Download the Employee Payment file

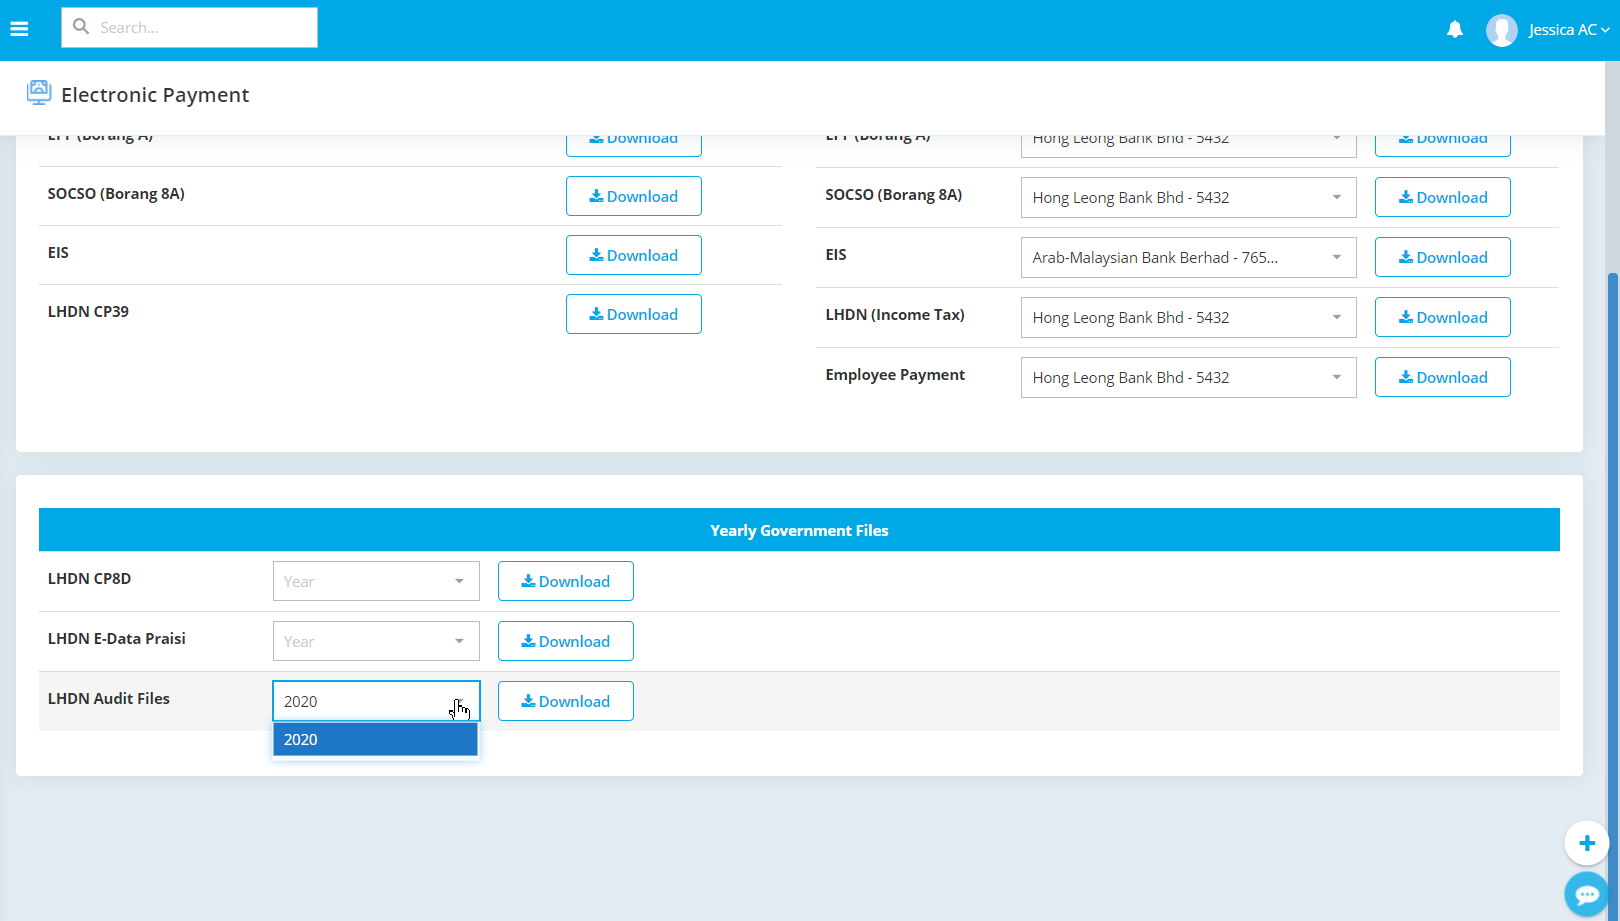(1442, 377)
